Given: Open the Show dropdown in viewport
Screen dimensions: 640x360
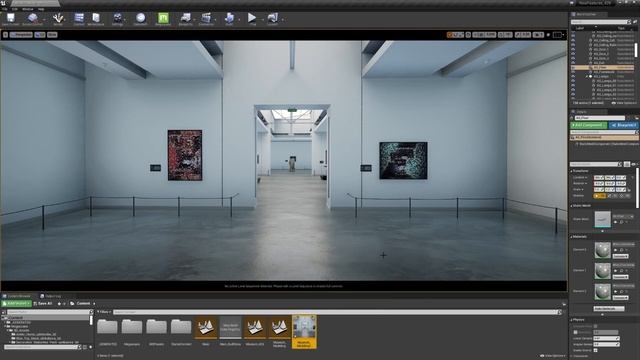Looking at the screenshot, I should coord(52,35).
